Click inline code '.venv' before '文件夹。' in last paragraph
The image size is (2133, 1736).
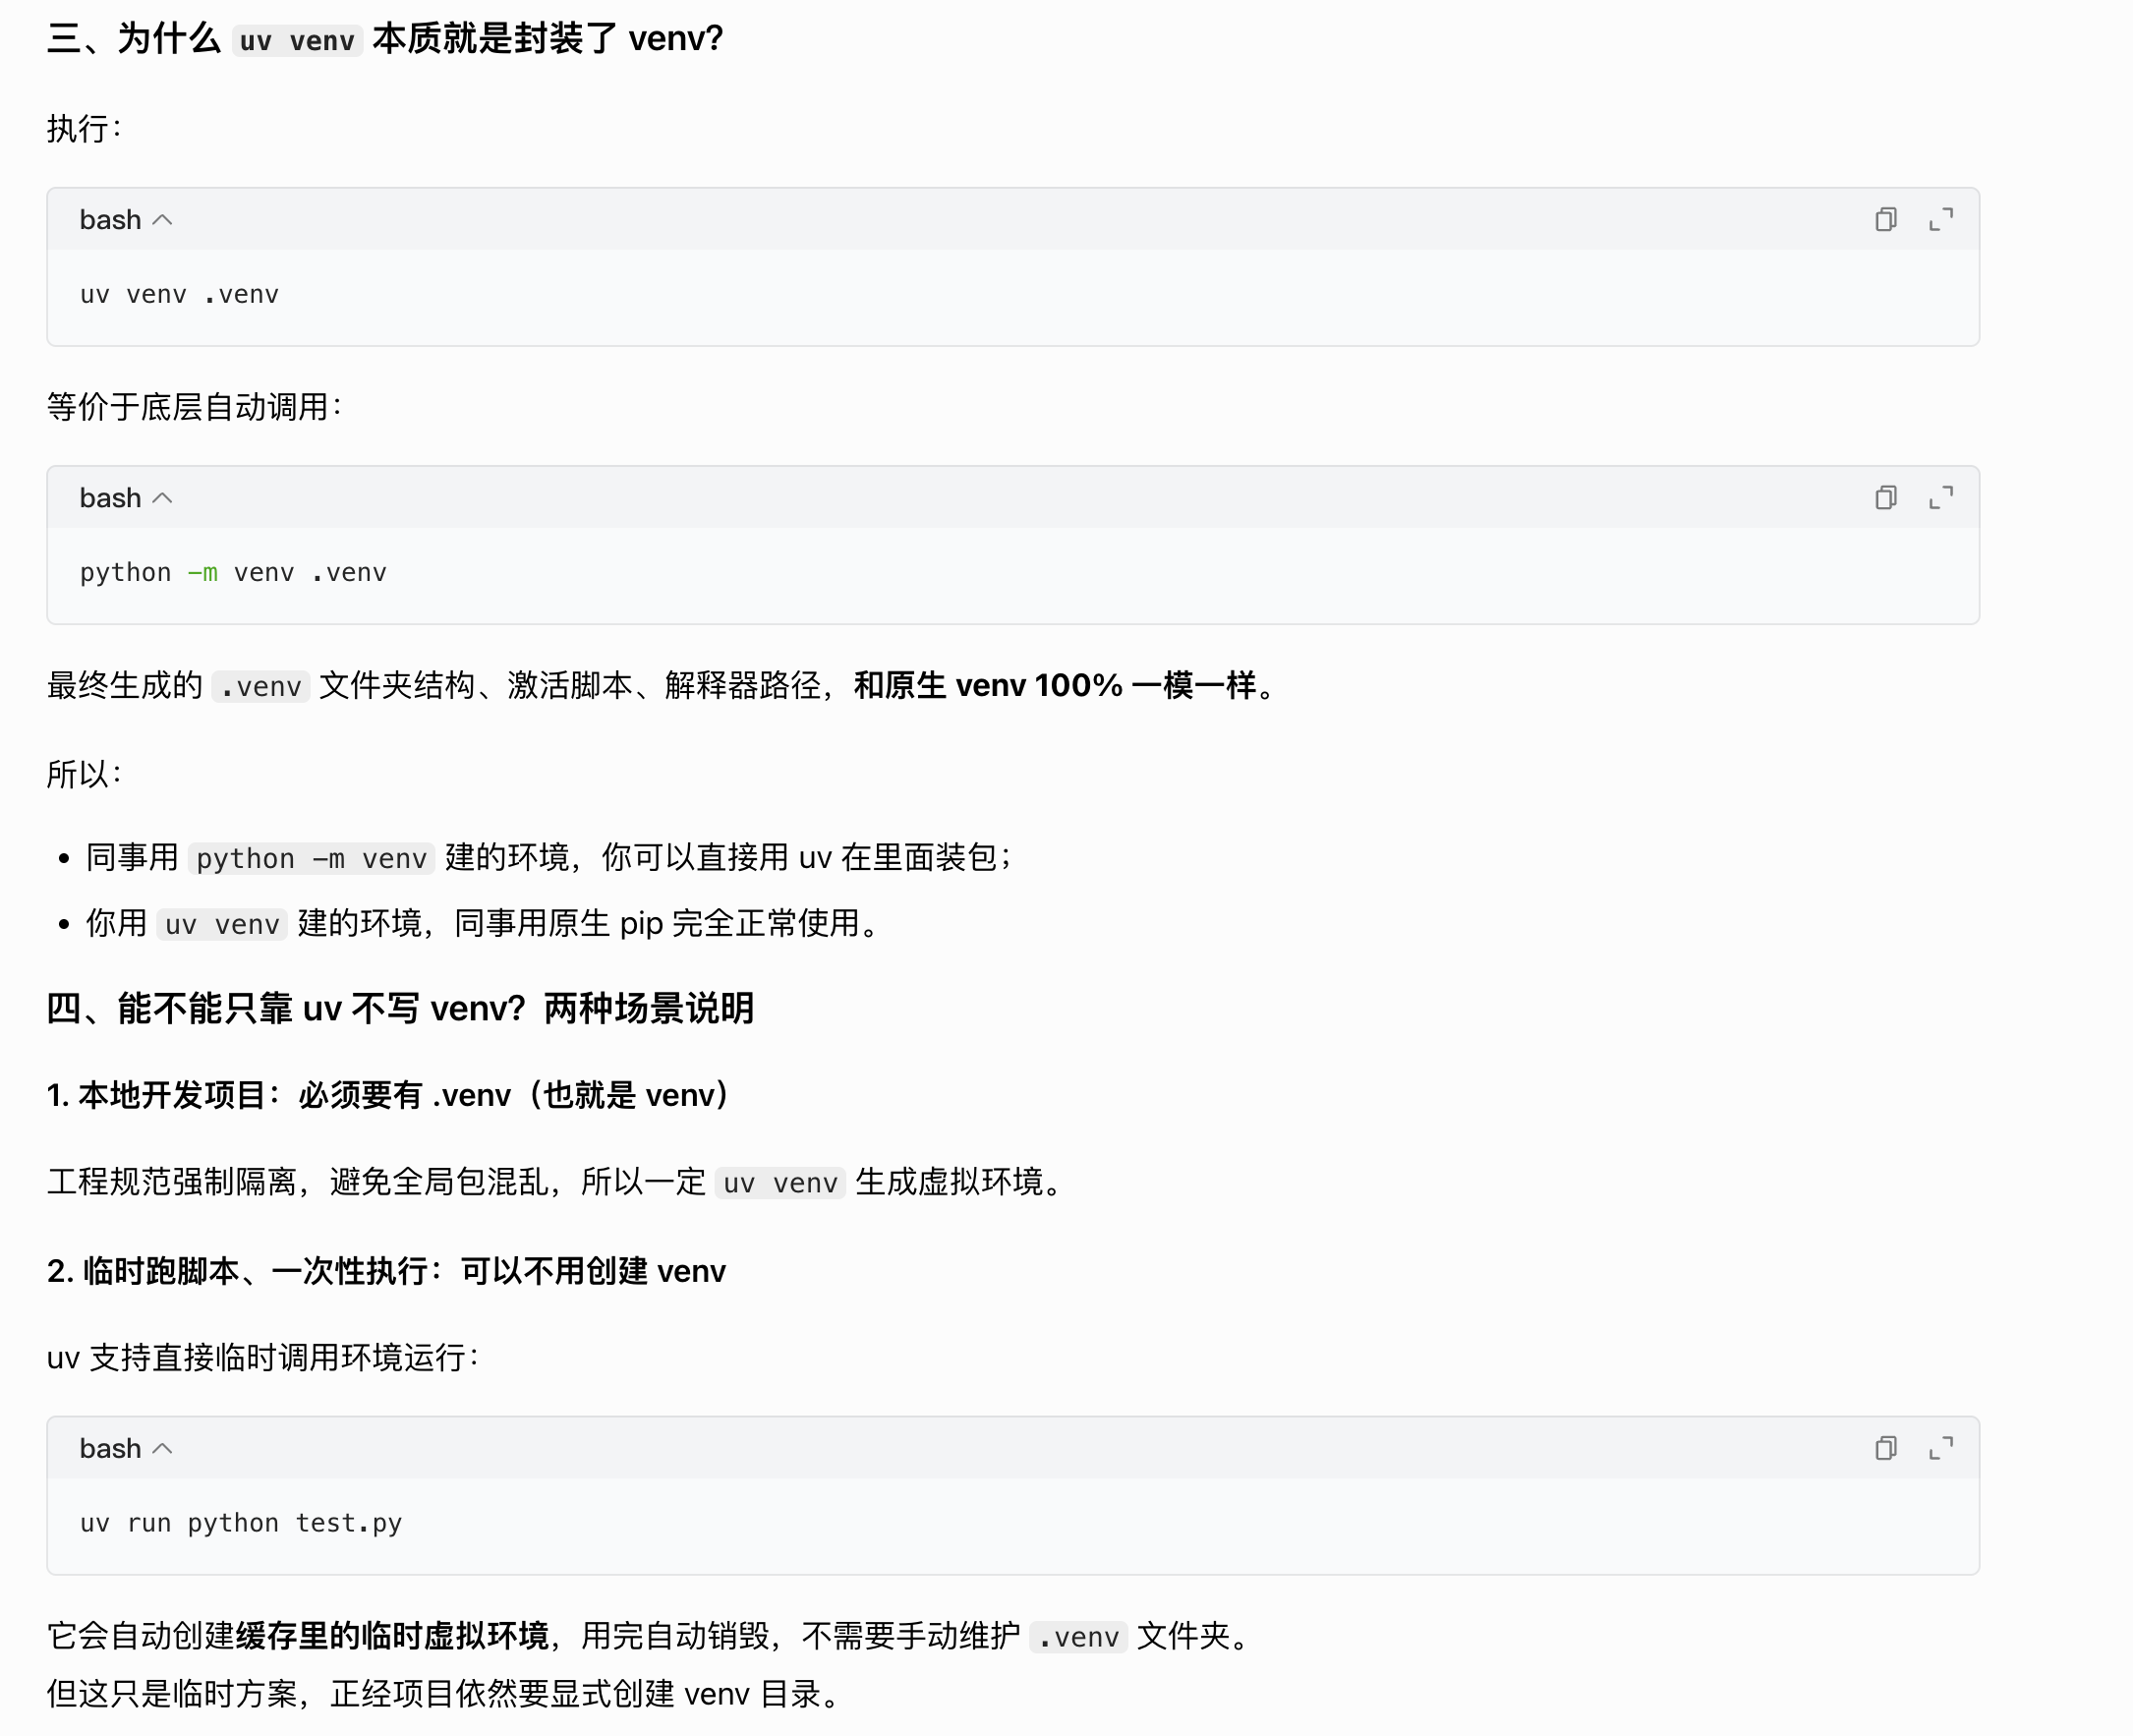(1078, 1637)
